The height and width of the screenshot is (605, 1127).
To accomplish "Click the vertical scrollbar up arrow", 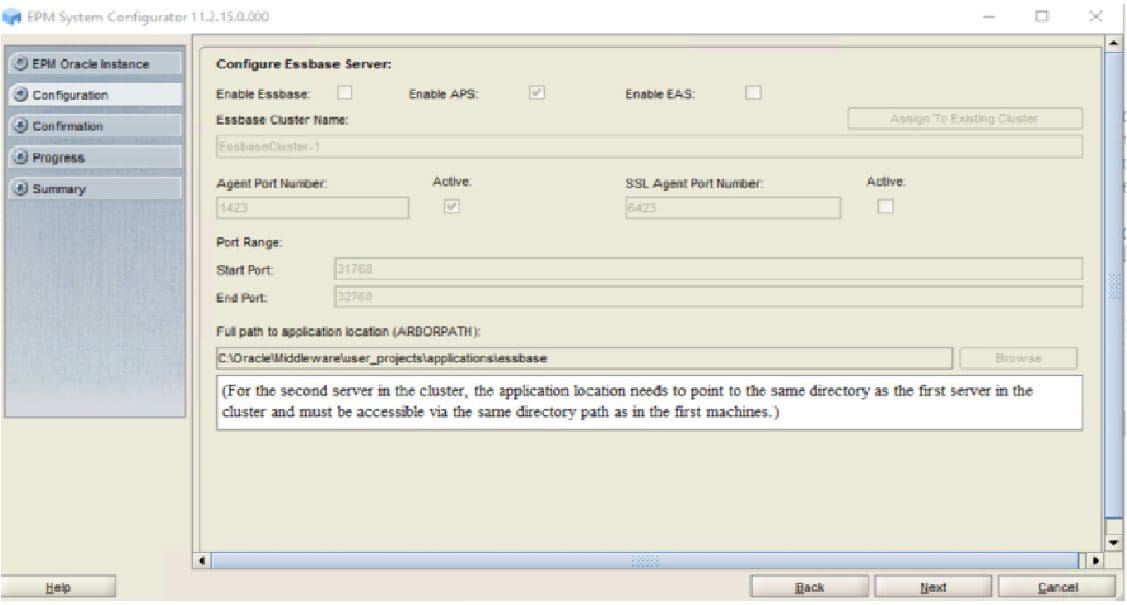I will pos(1113,43).
